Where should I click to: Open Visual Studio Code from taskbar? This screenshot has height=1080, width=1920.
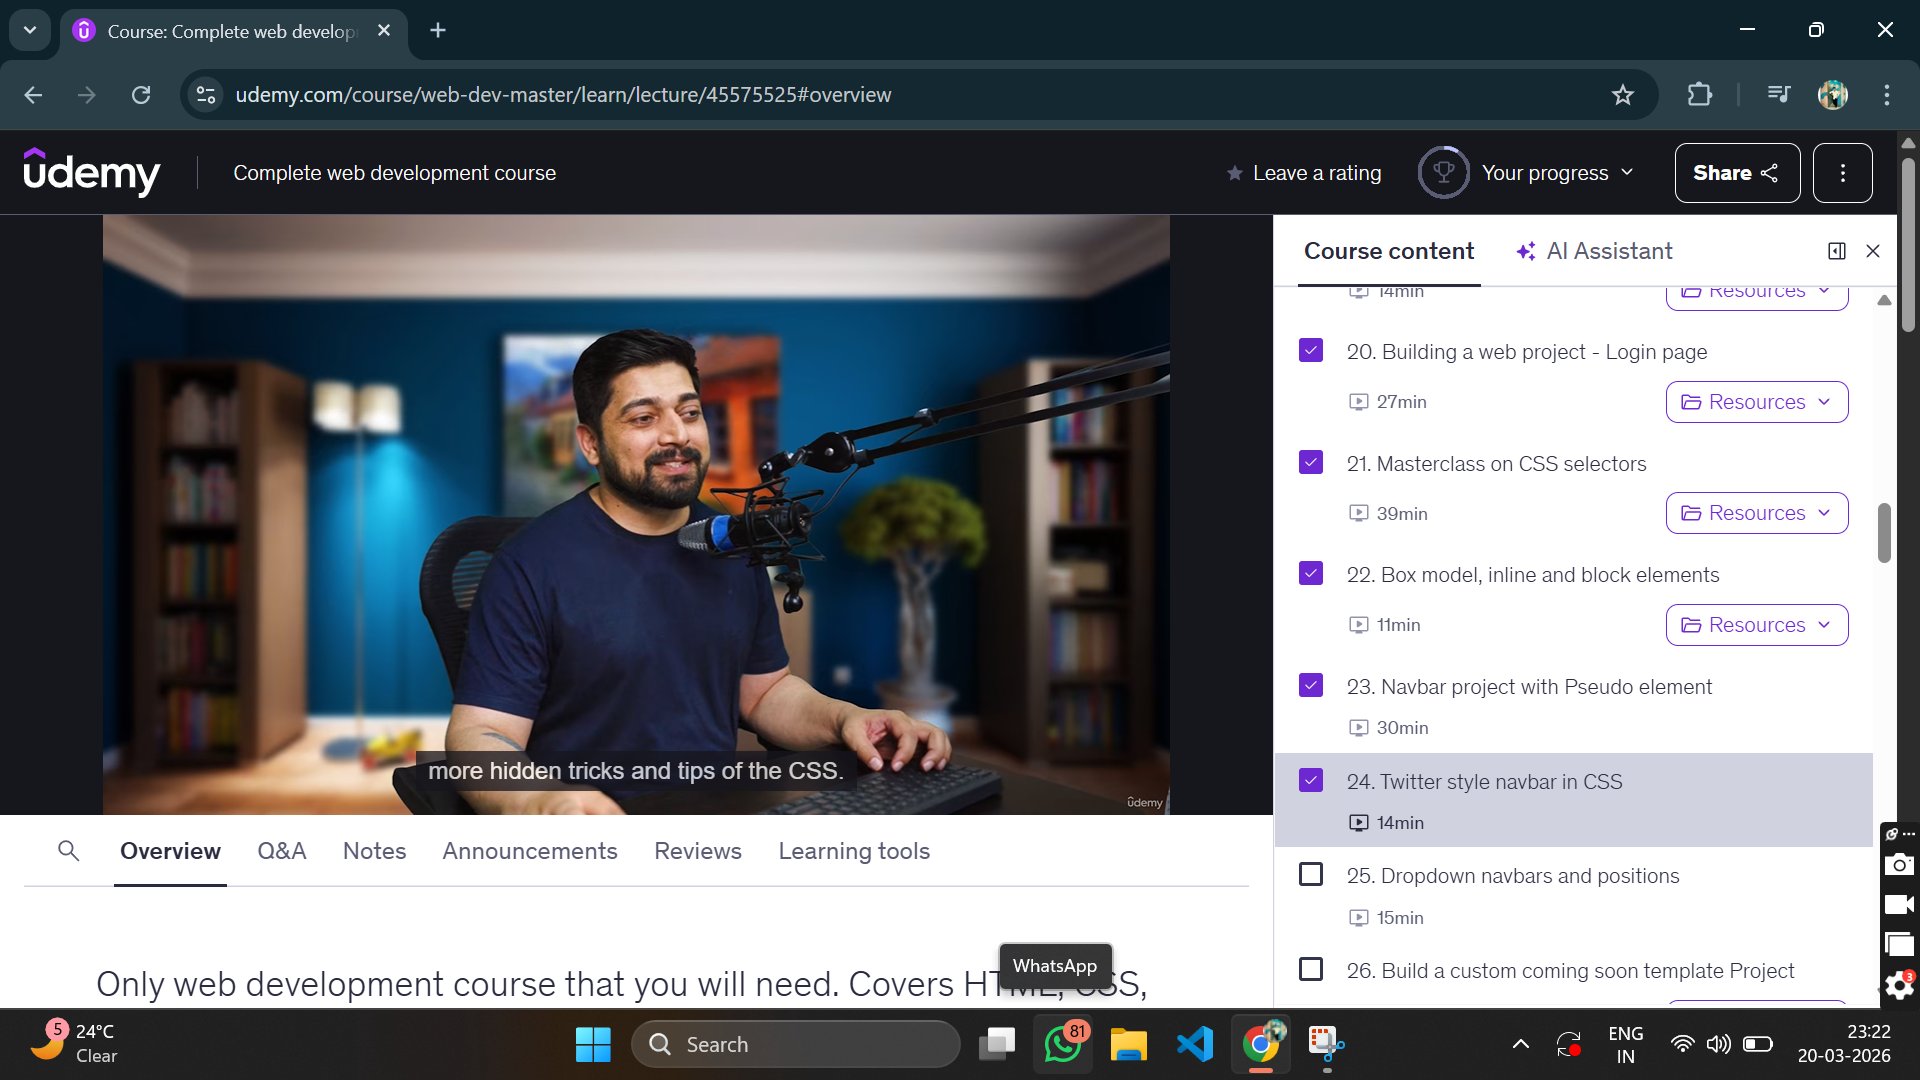[1195, 1044]
